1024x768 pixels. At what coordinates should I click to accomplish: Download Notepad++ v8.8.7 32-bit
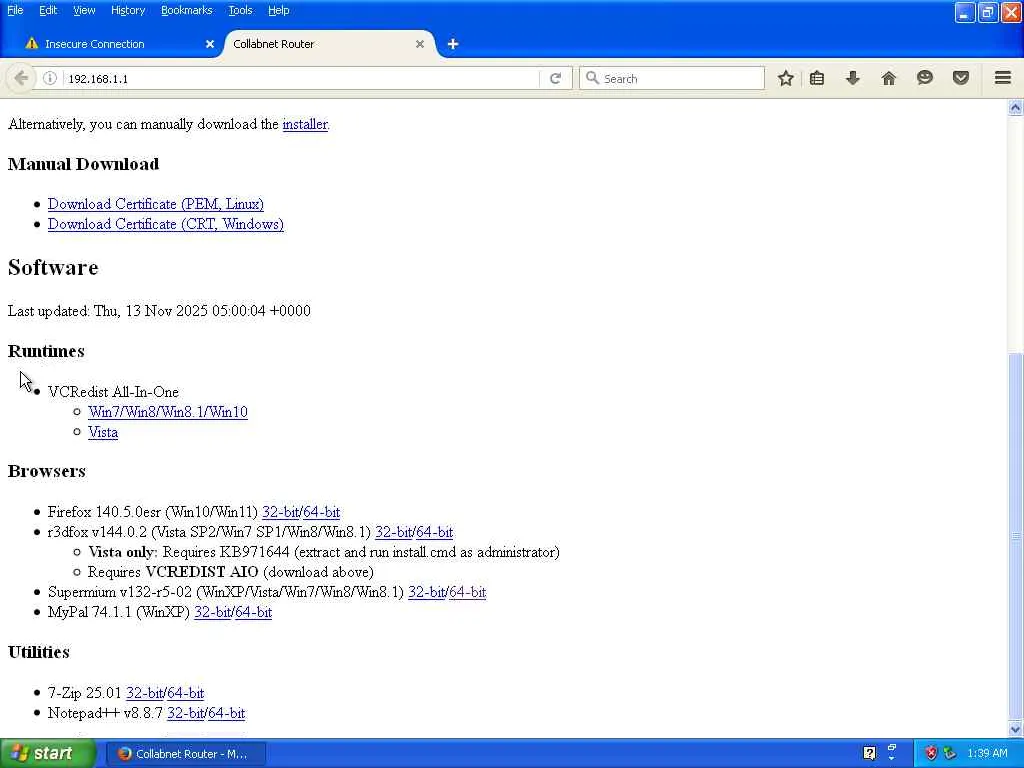(185, 713)
